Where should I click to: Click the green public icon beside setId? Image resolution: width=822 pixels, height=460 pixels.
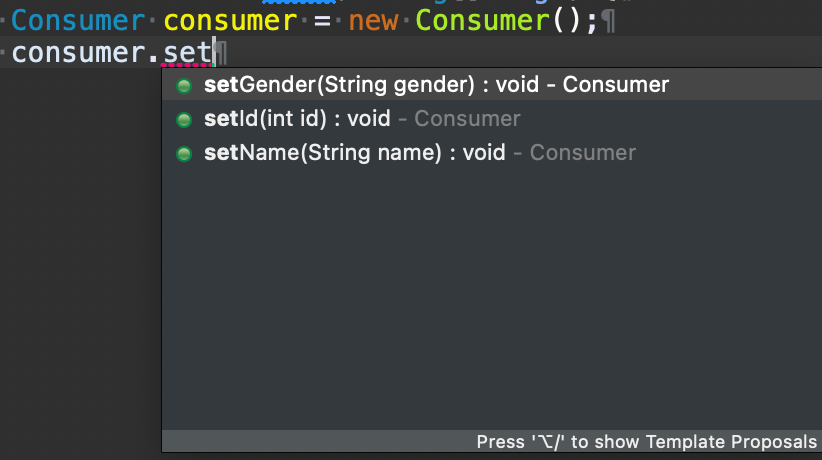[x=183, y=120]
